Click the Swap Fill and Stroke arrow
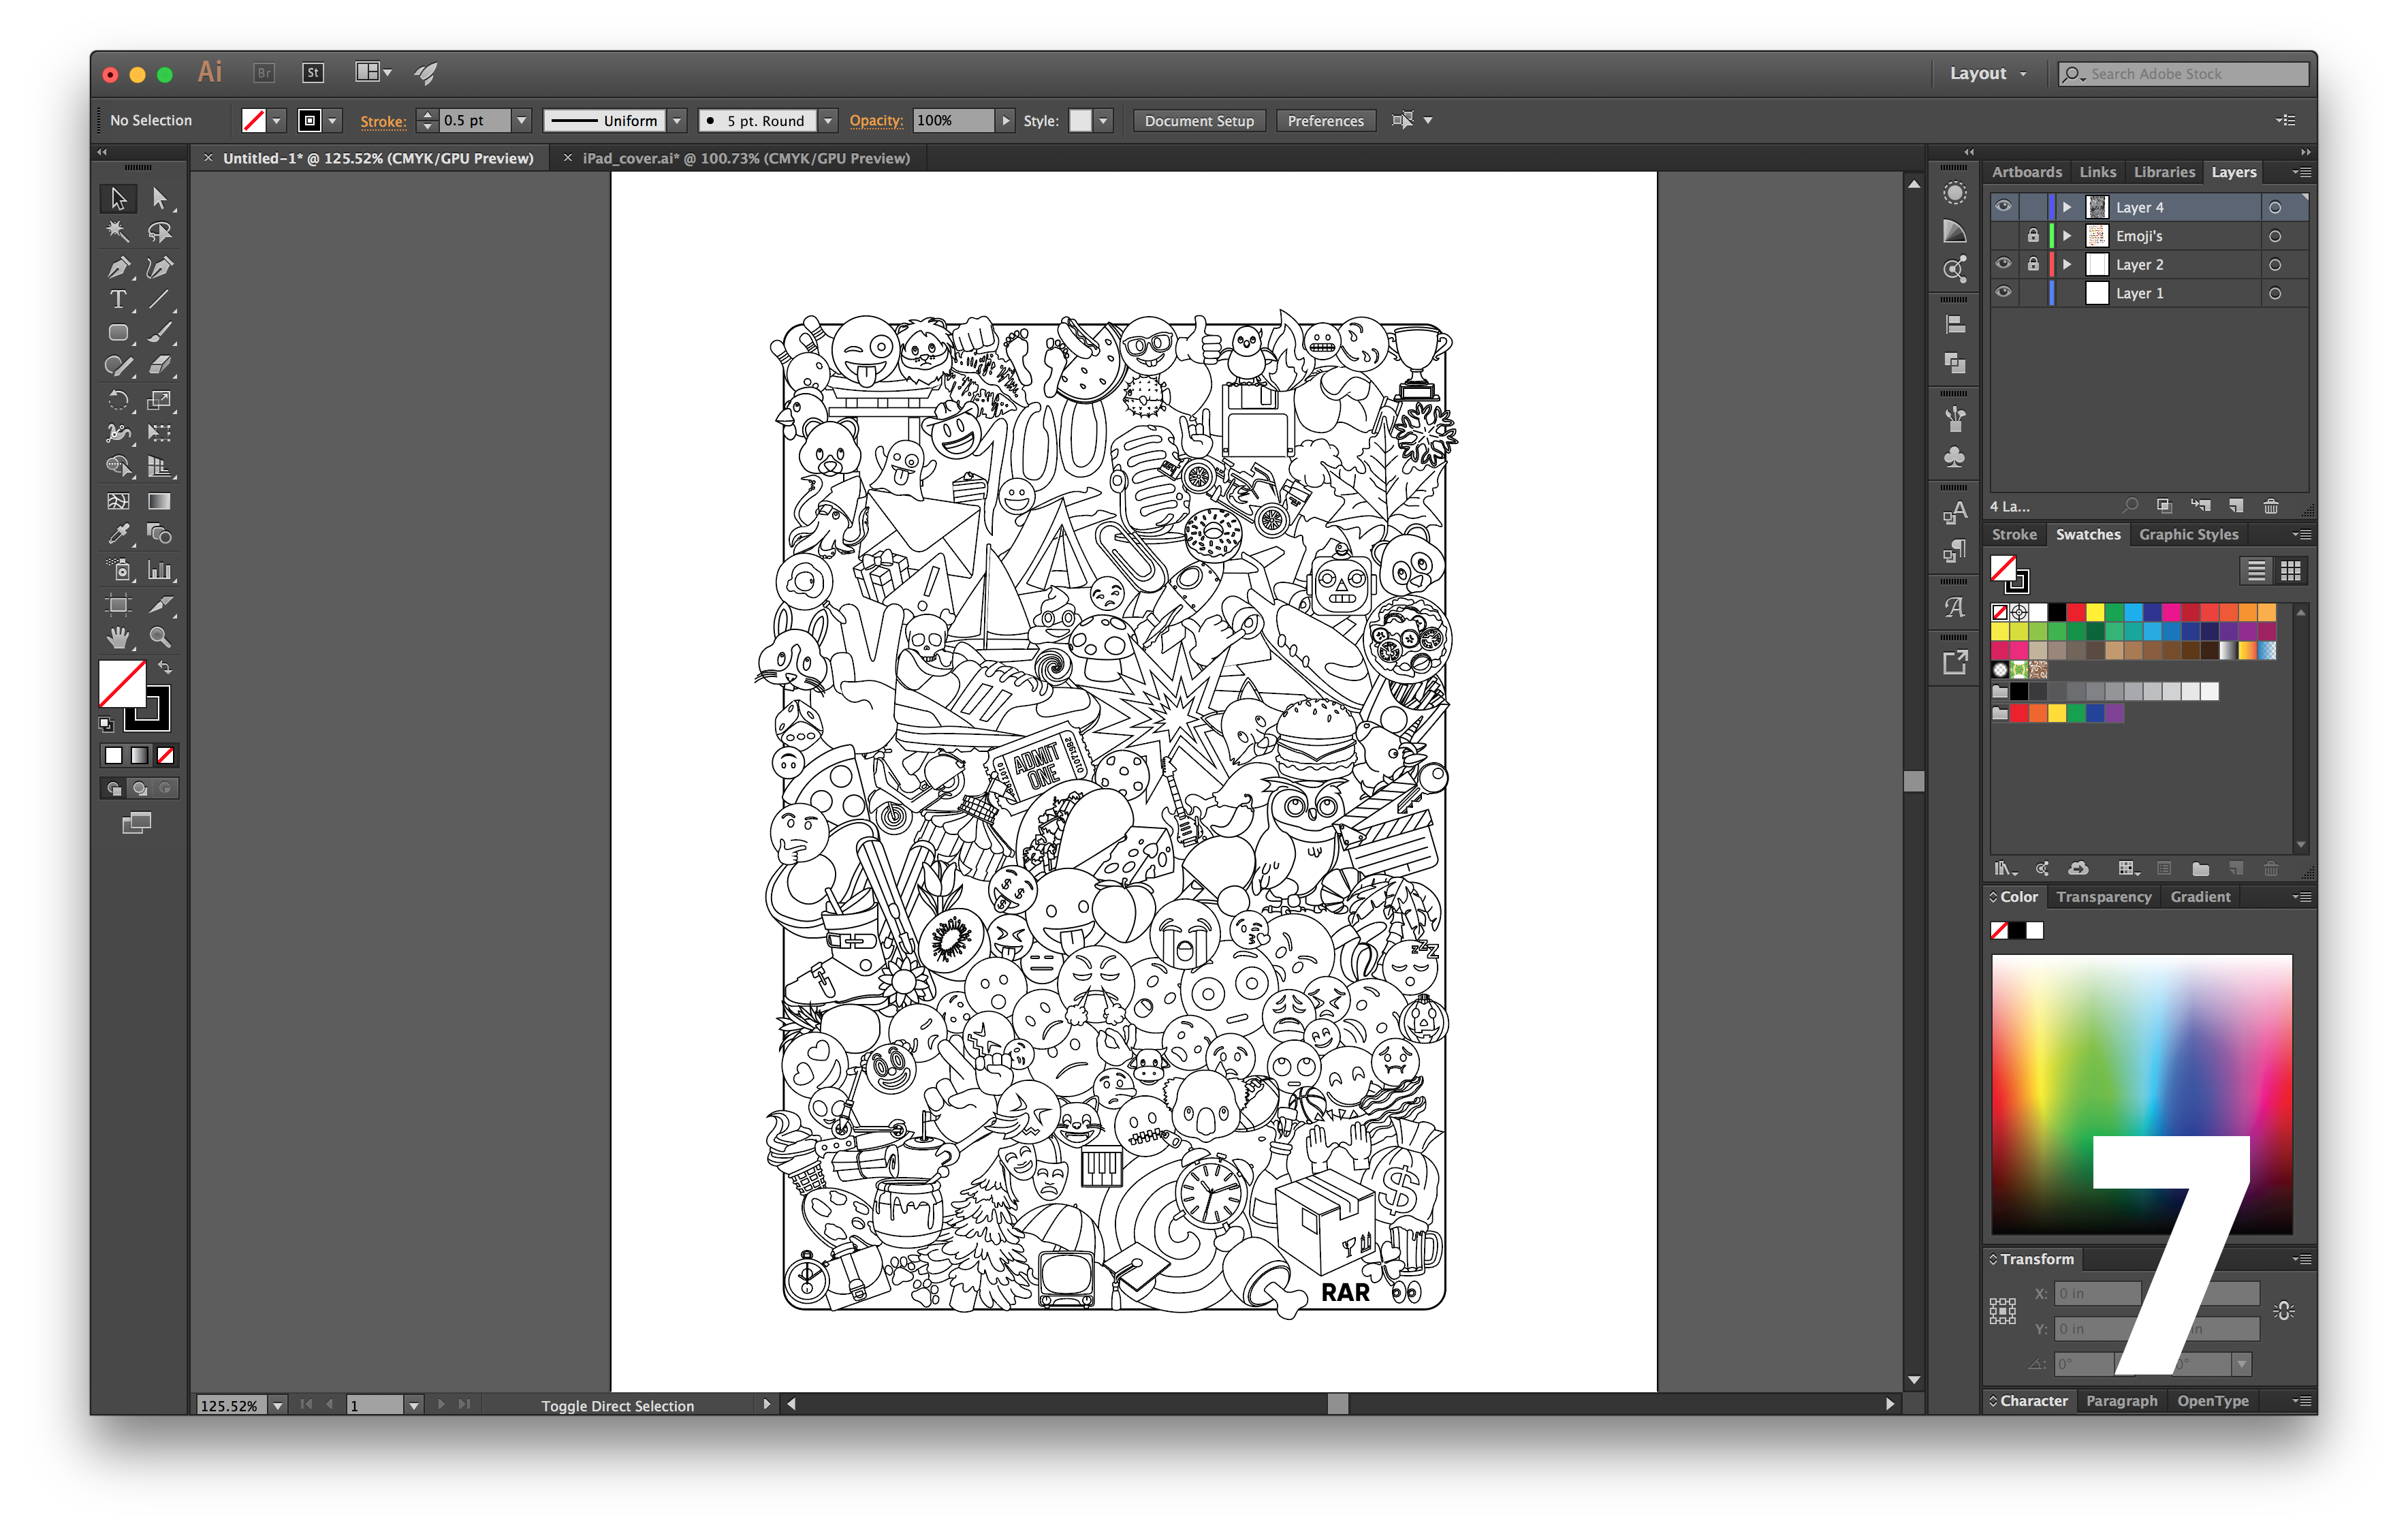The image size is (2408, 1538). pos(165,668)
